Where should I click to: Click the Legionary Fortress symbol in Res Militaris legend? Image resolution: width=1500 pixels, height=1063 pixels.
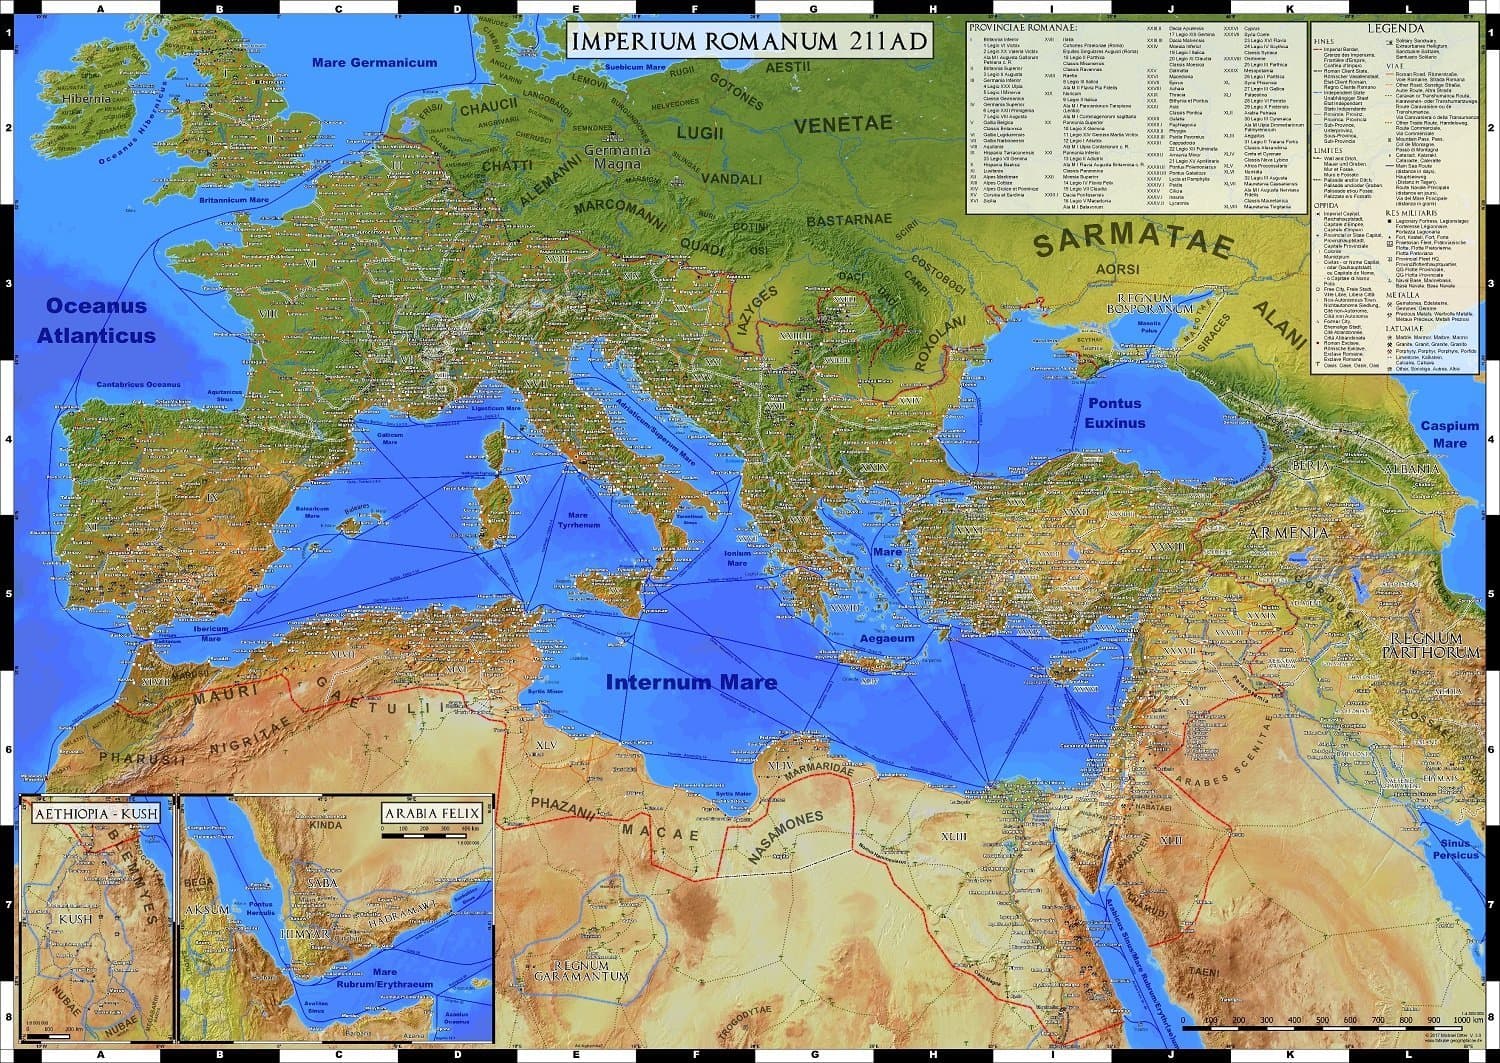pyautogui.click(x=1390, y=220)
